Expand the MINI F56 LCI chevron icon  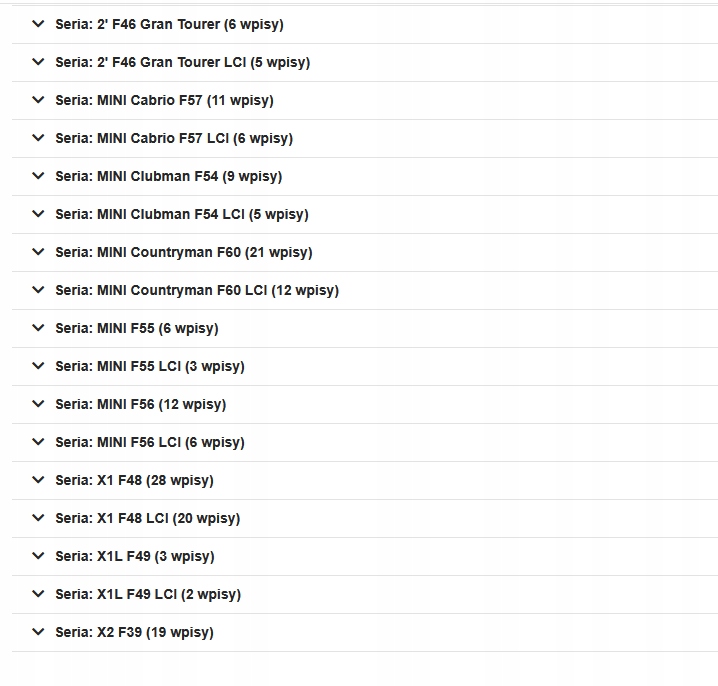click(x=38, y=442)
